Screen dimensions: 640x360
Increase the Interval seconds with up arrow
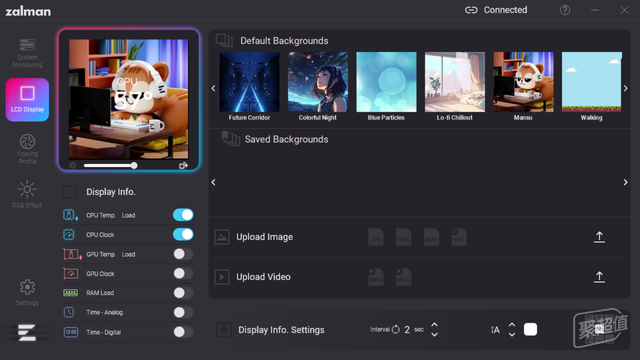coord(435,325)
